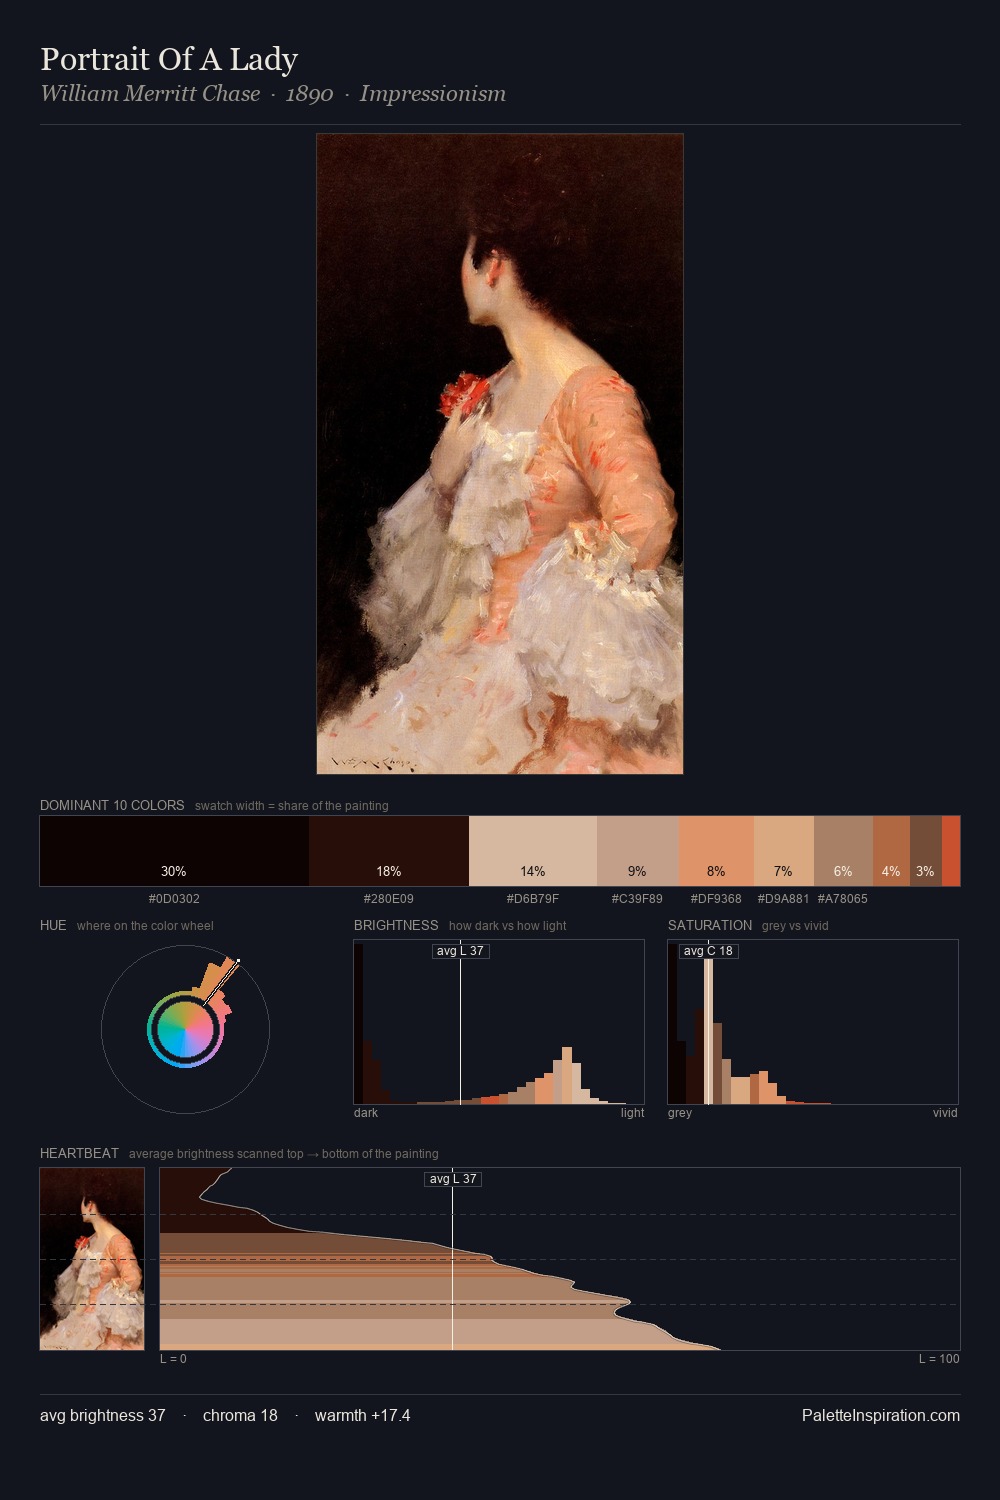
Task: Click hex code #D6B79F
Action: [x=533, y=899]
